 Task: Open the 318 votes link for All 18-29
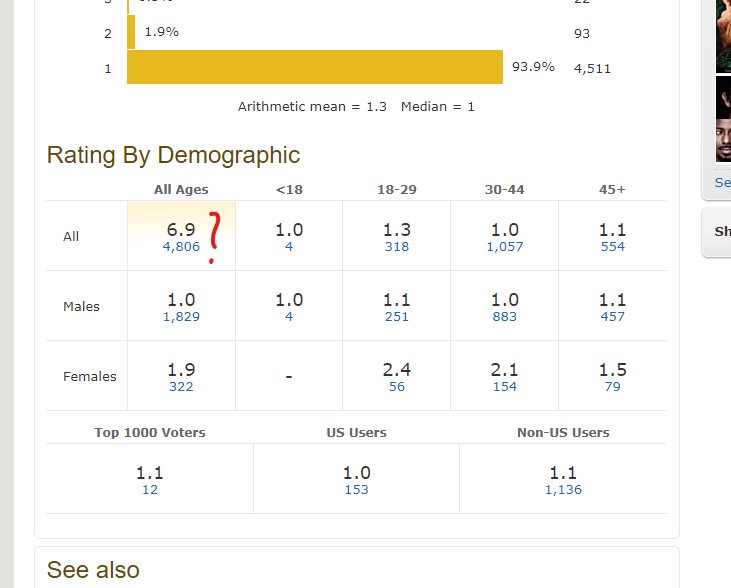point(397,246)
